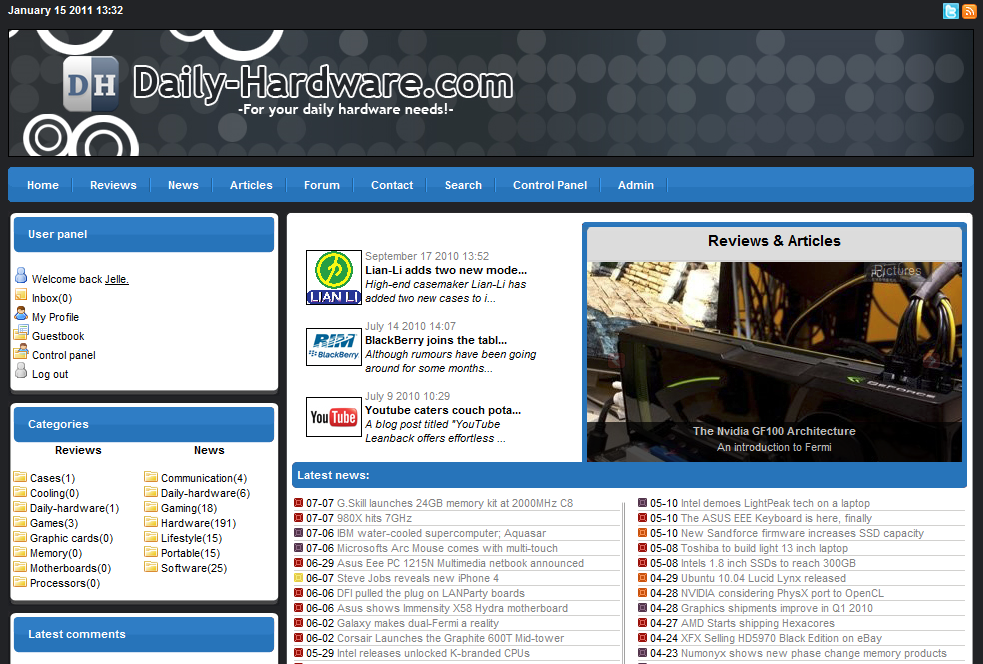Click the Log out link
Screen dimensions: 983x664
click(50, 374)
